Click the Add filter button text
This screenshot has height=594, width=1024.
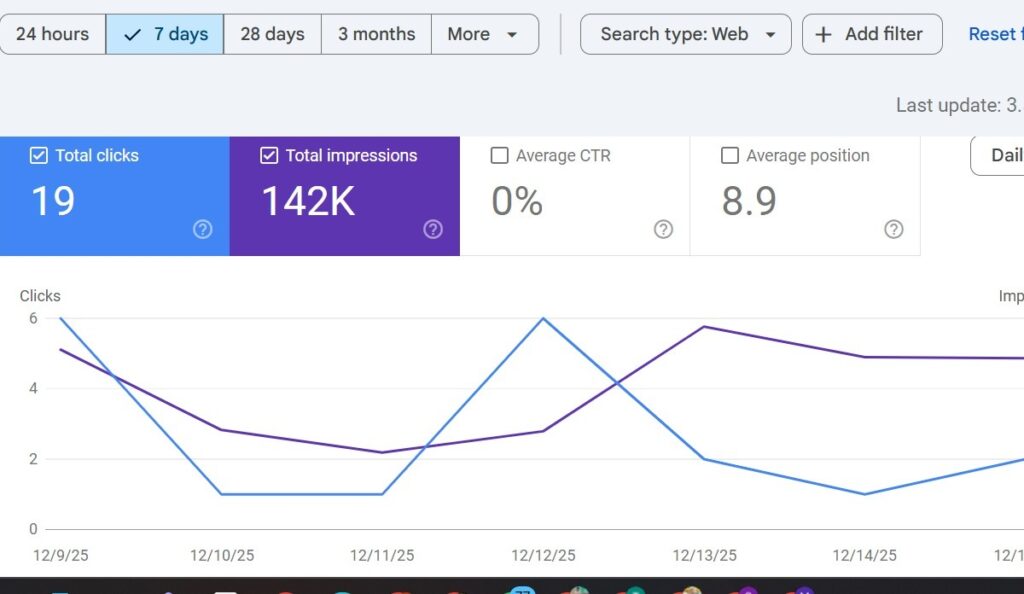coord(884,34)
